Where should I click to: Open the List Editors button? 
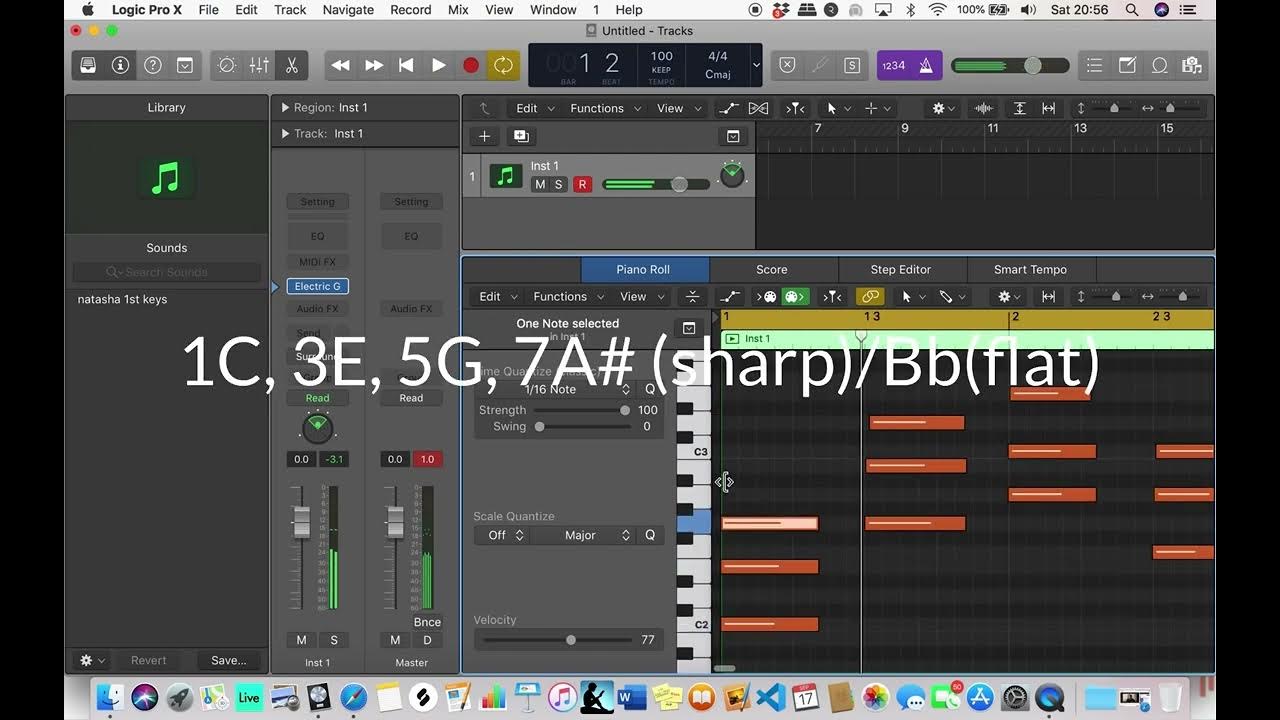click(1094, 65)
